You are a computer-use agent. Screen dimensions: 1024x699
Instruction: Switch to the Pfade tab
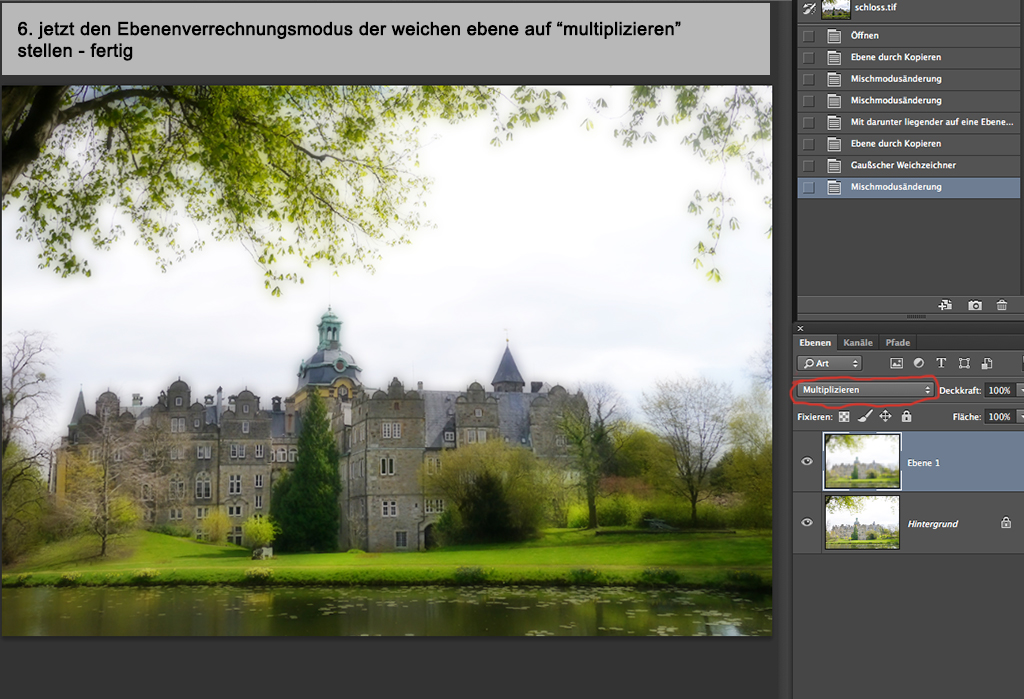coord(897,343)
